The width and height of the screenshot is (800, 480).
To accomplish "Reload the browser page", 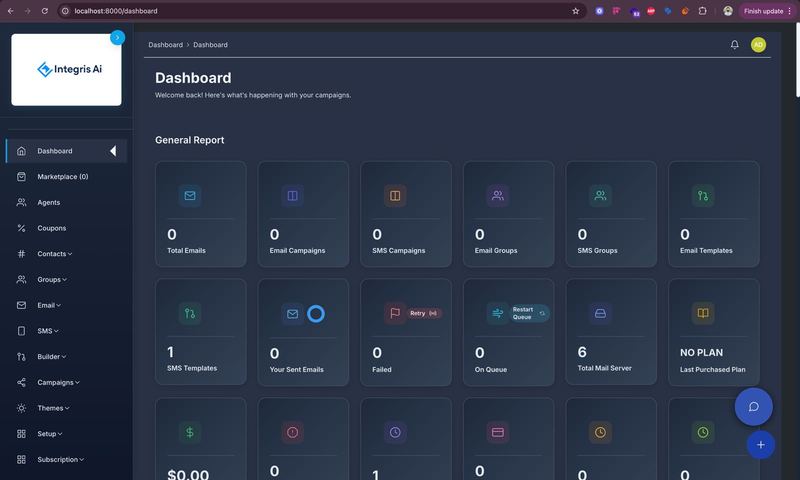I will 45,11.
